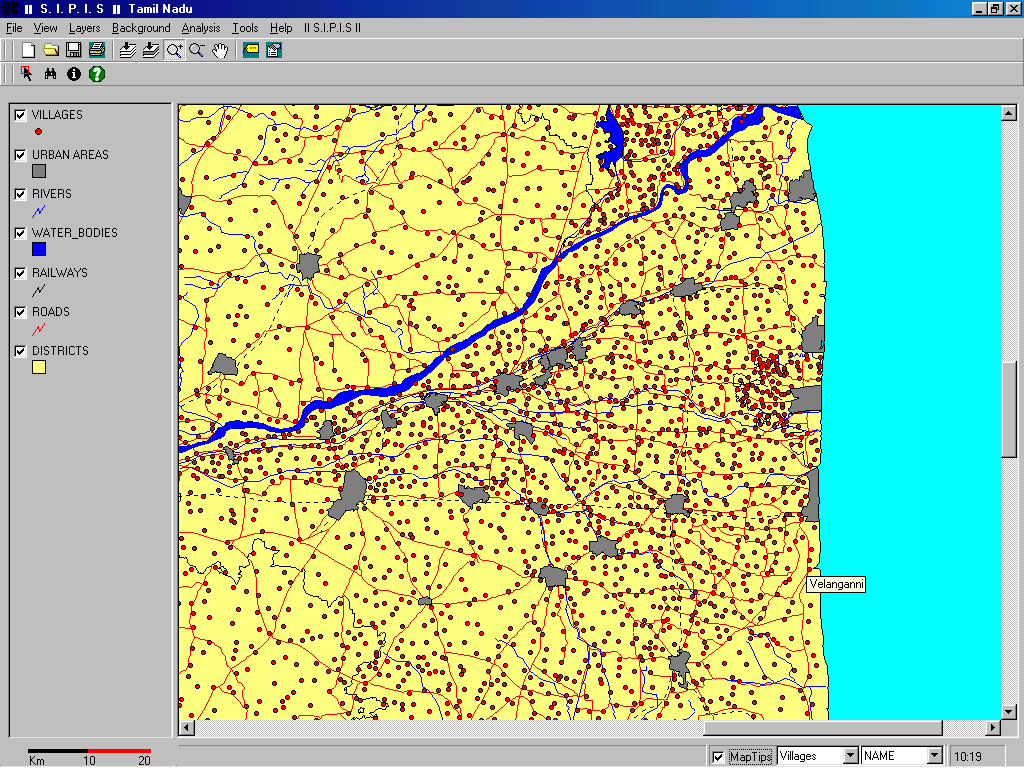The height and width of the screenshot is (768, 1024).
Task: Click the blue line symbol under RIVERS
Action: tap(39, 211)
